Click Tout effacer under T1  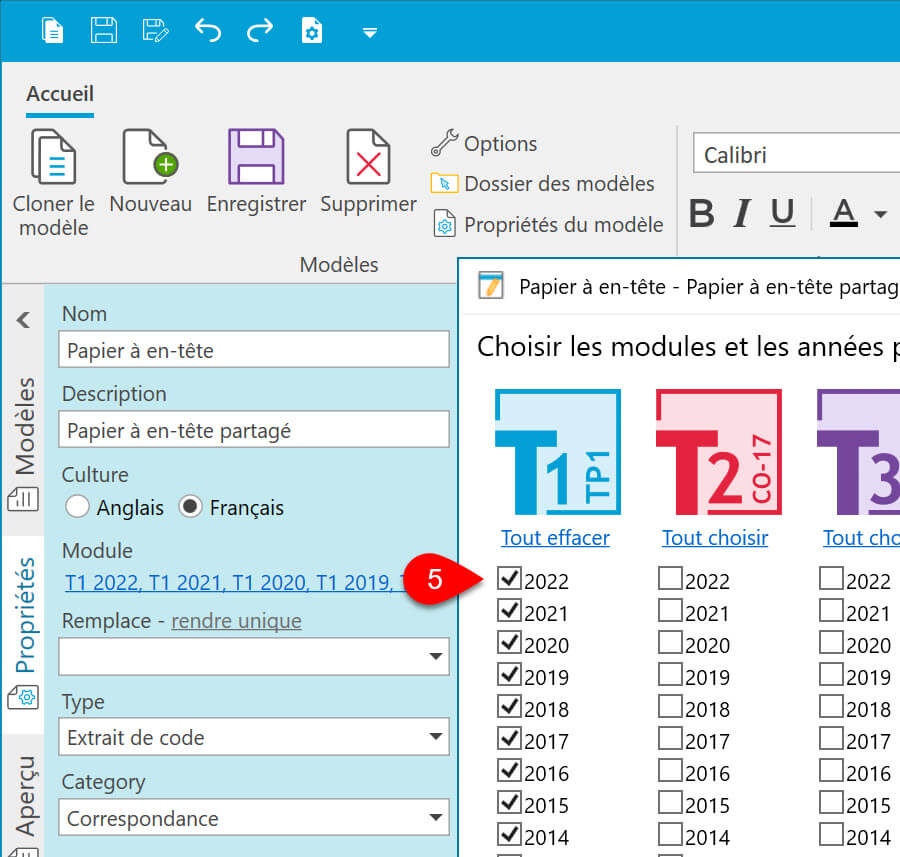point(555,538)
